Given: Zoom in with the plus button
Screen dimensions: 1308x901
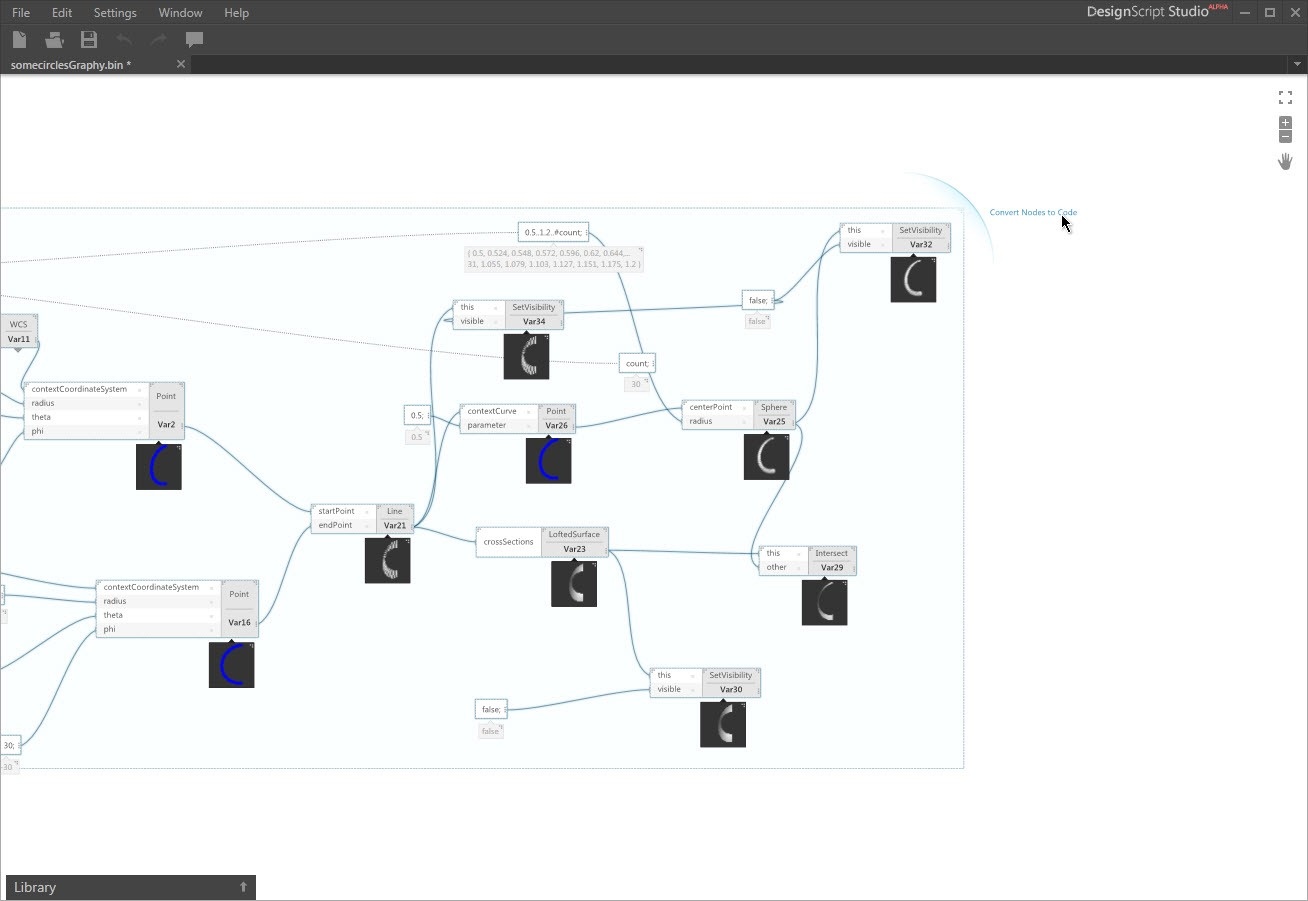Looking at the screenshot, I should pos(1285,123).
